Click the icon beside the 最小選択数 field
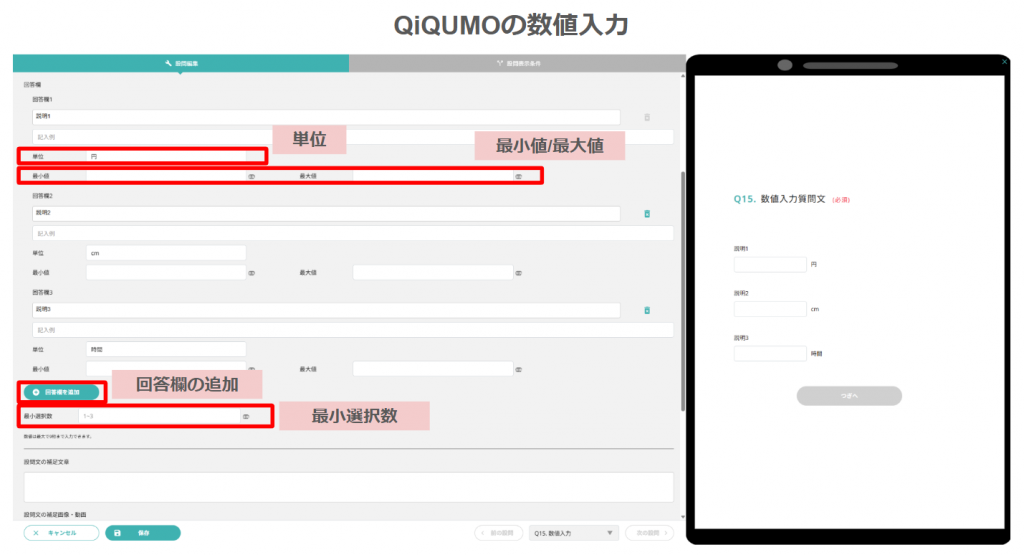This screenshot has width=1024, height=555. coord(246,417)
